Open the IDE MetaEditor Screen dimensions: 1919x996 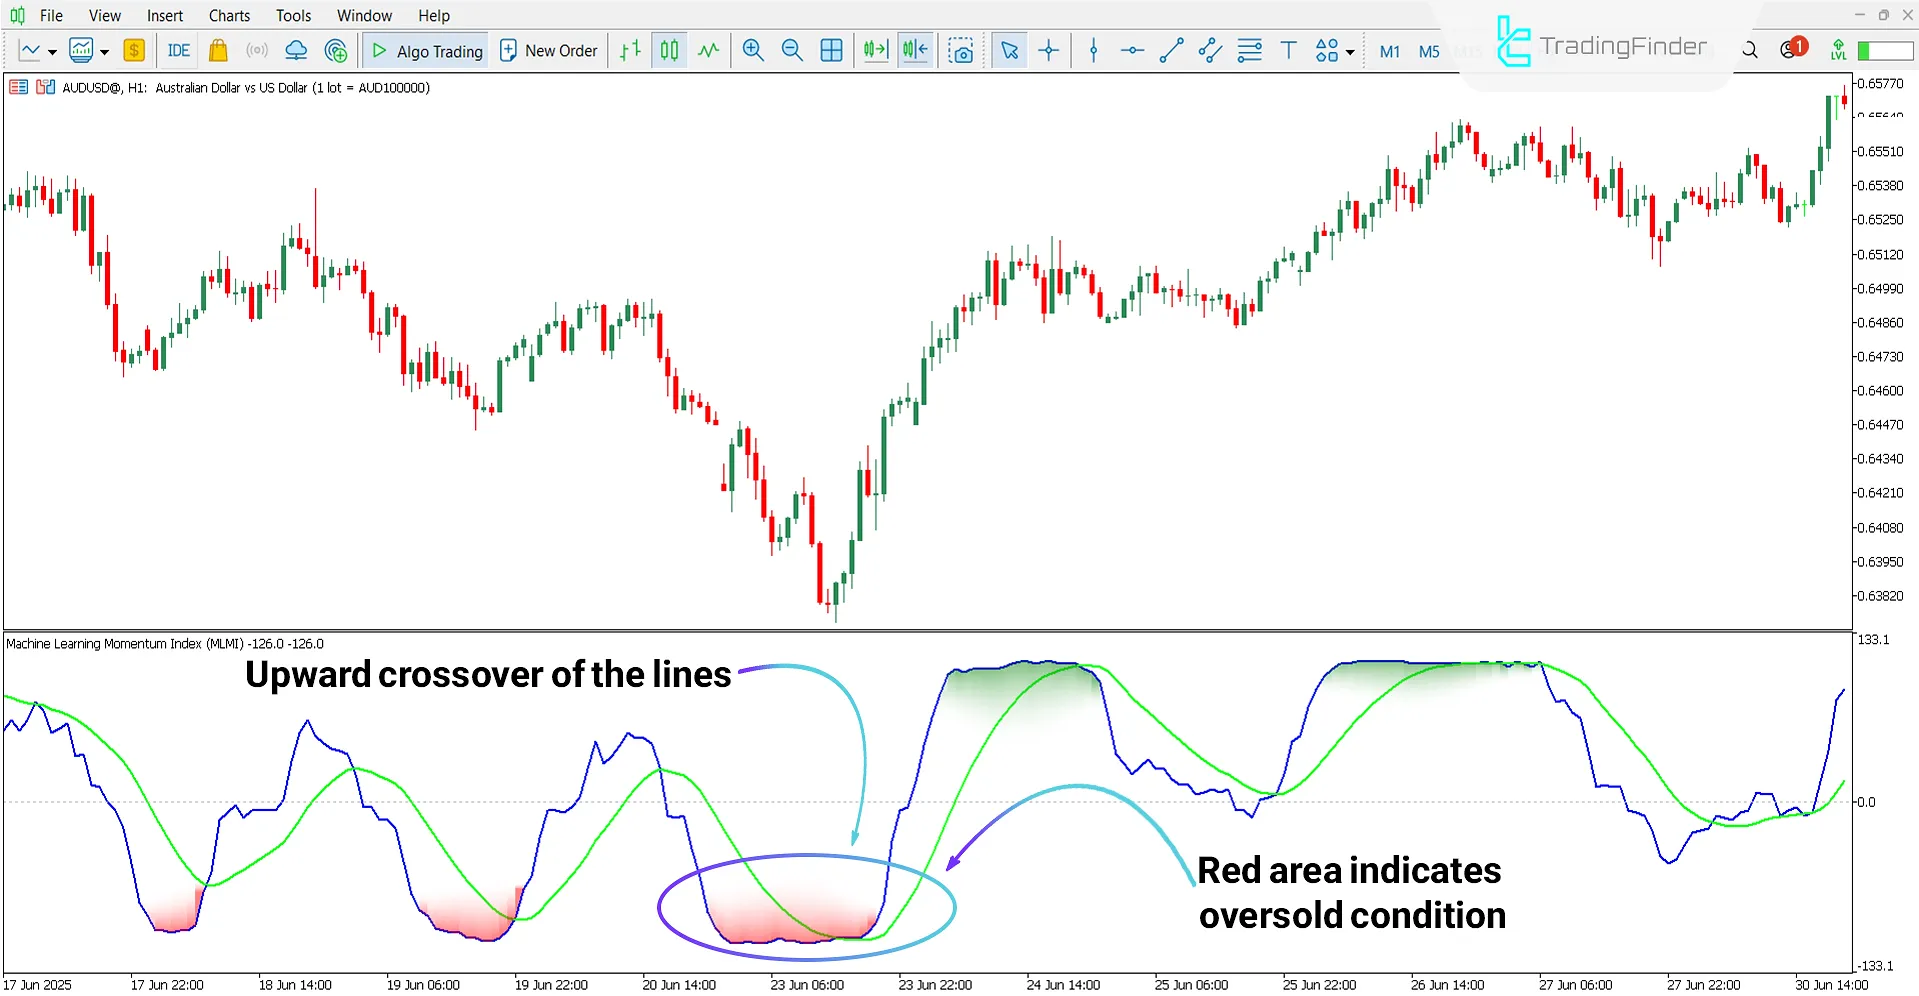[177, 50]
